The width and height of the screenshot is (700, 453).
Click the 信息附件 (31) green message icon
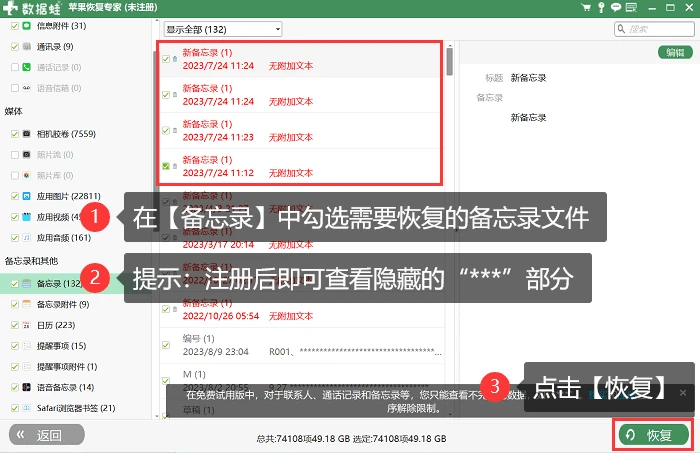coord(27,25)
